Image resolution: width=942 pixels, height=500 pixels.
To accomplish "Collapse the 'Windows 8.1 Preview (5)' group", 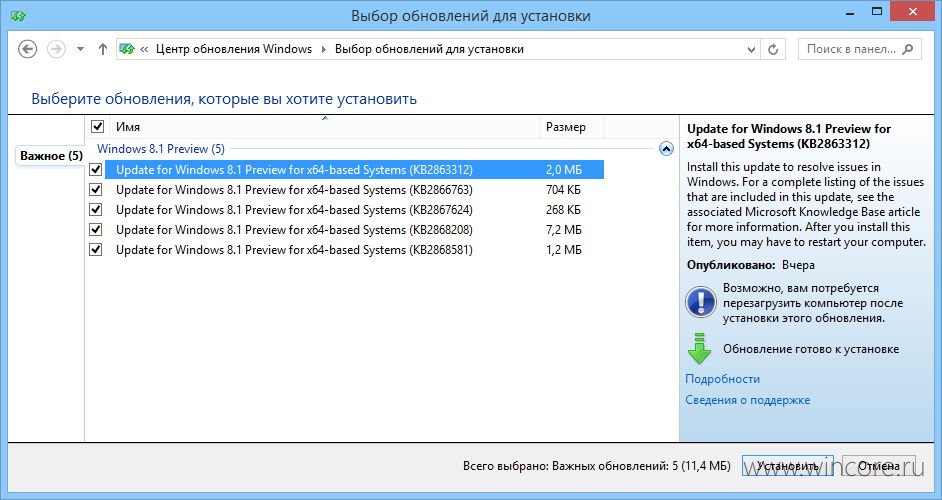I will (x=666, y=149).
